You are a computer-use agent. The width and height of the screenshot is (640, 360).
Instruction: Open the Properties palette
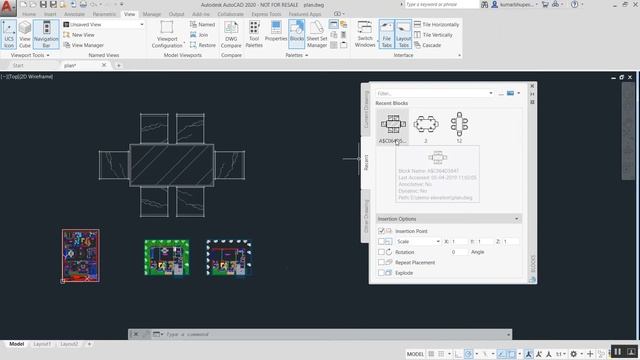(276, 31)
